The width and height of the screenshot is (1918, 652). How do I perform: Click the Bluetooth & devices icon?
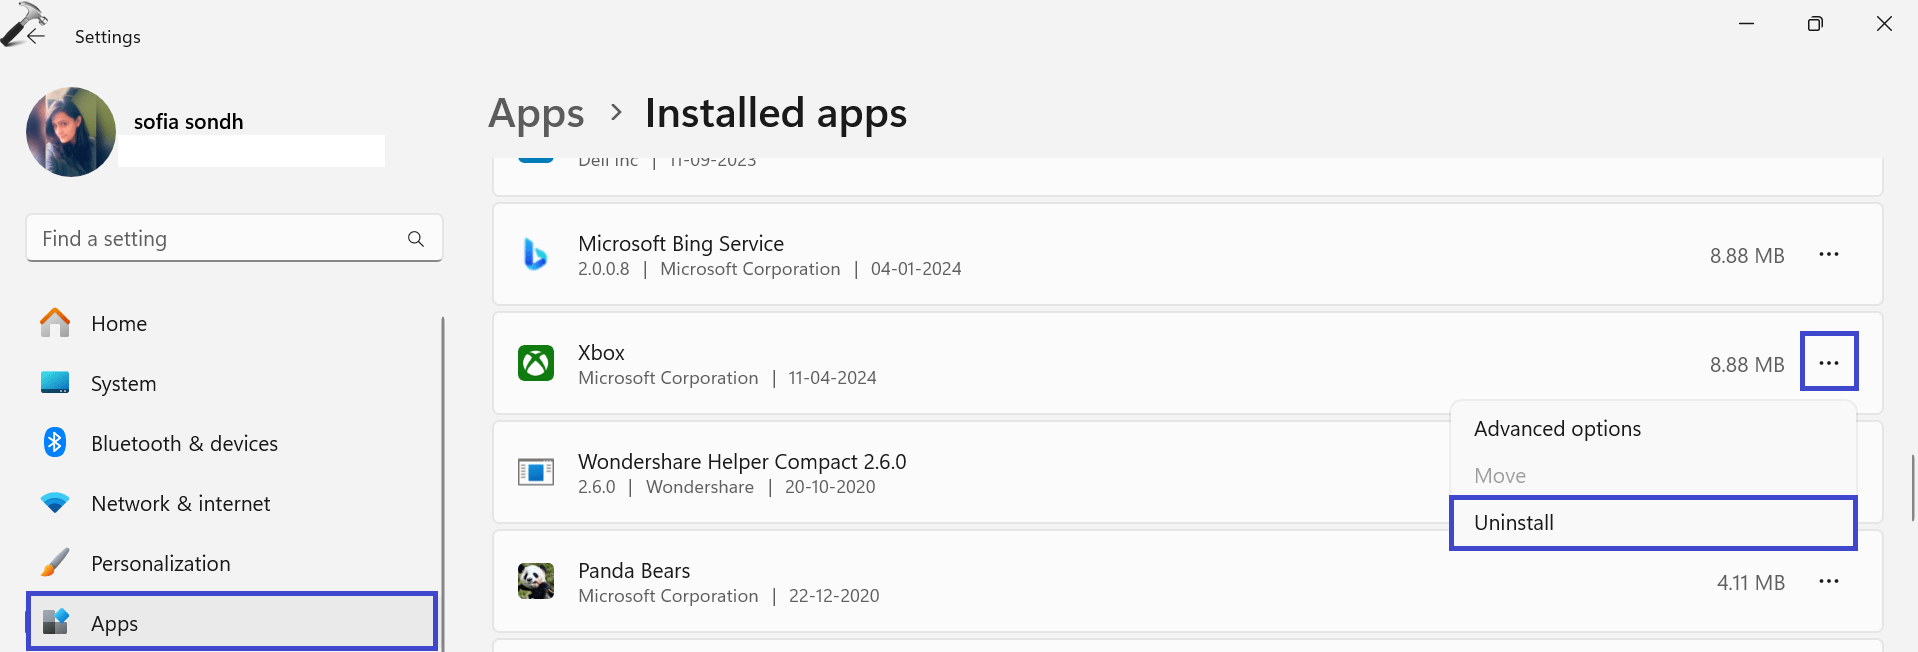54,442
